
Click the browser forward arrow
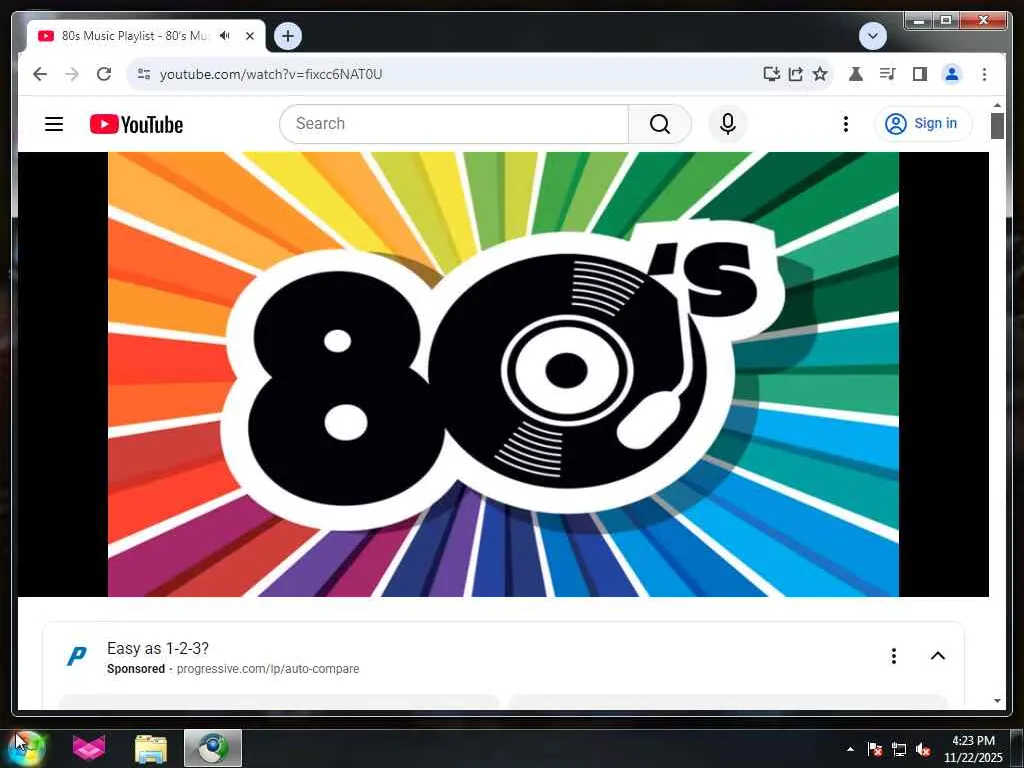click(72, 74)
